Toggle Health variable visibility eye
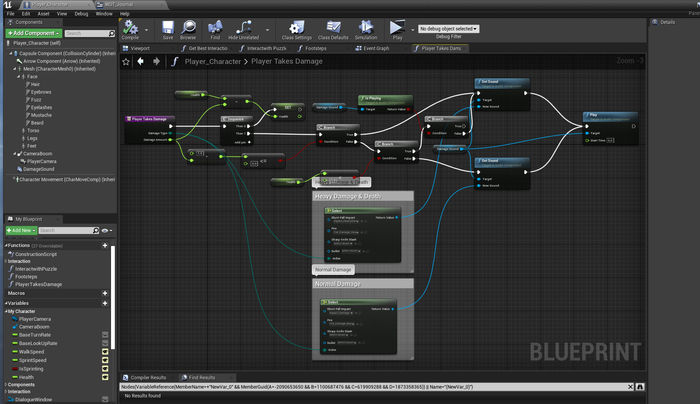 [105, 377]
